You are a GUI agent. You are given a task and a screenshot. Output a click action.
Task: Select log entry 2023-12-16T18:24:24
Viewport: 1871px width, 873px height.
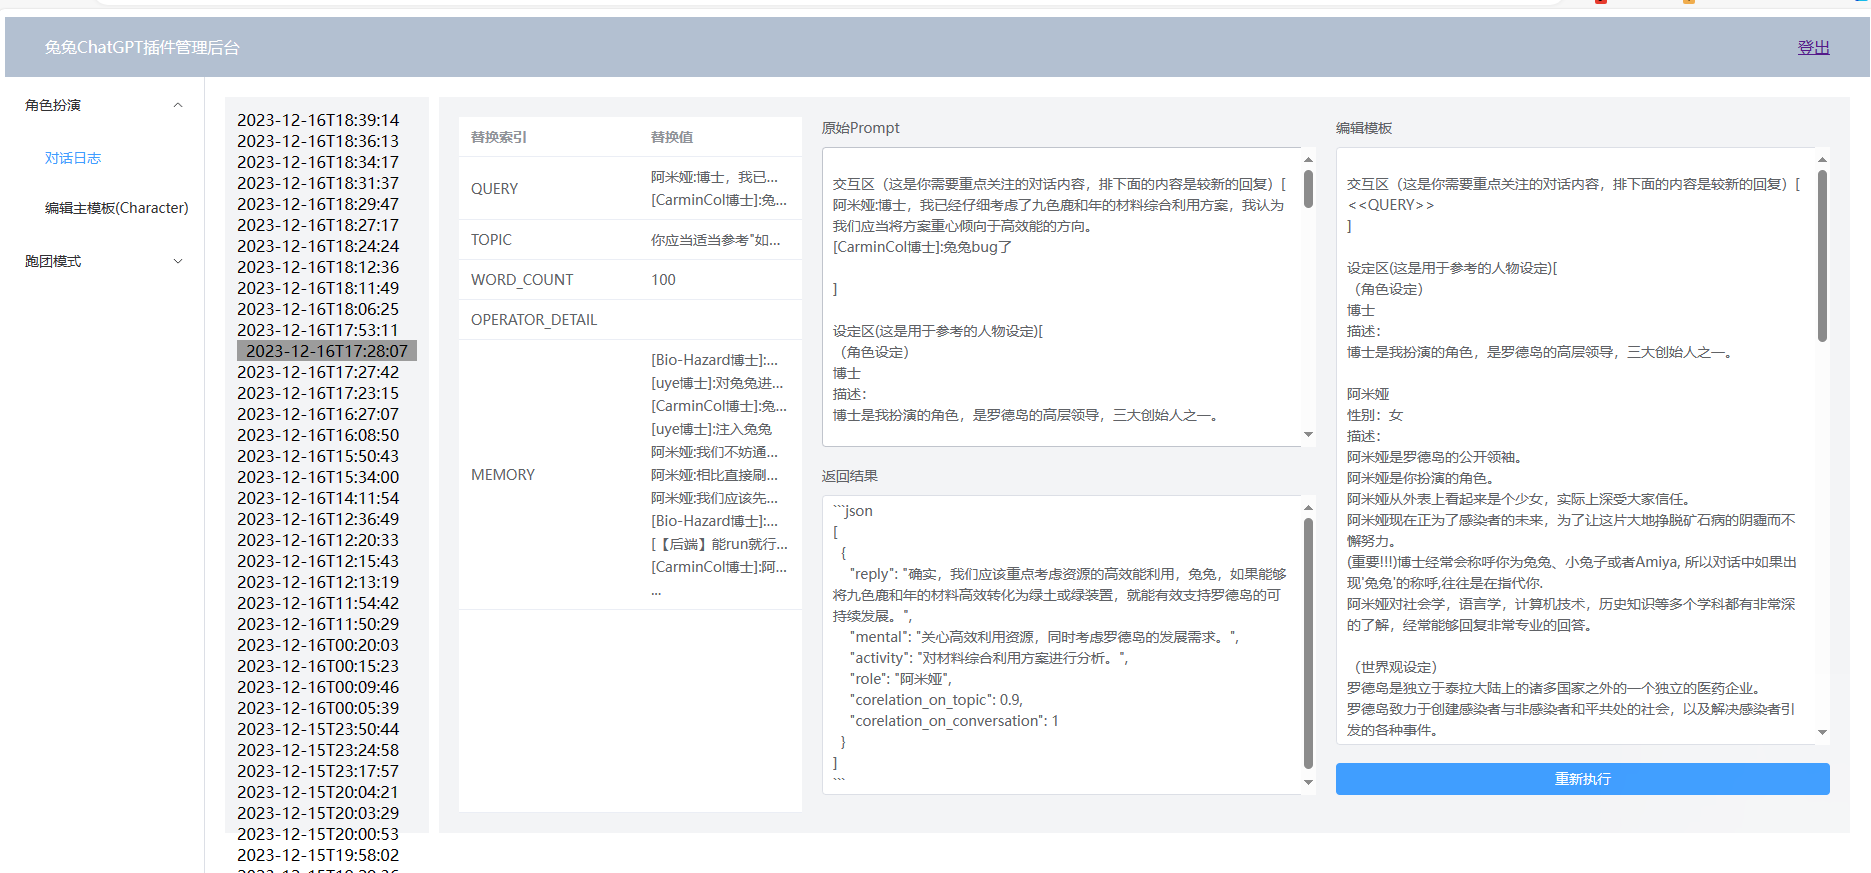tap(318, 246)
